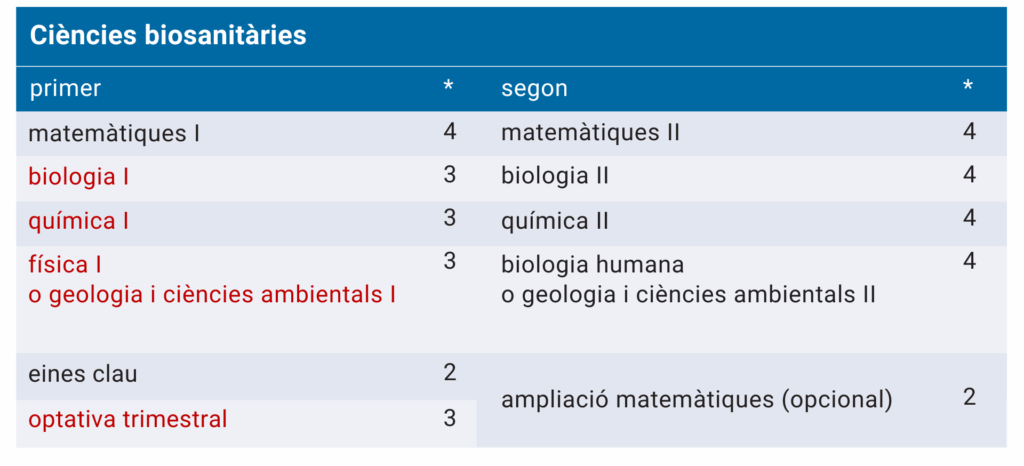This screenshot has width=1024, height=466.
Task: Click the 'Ciències biosanitàries' table title
Action: [168, 37]
